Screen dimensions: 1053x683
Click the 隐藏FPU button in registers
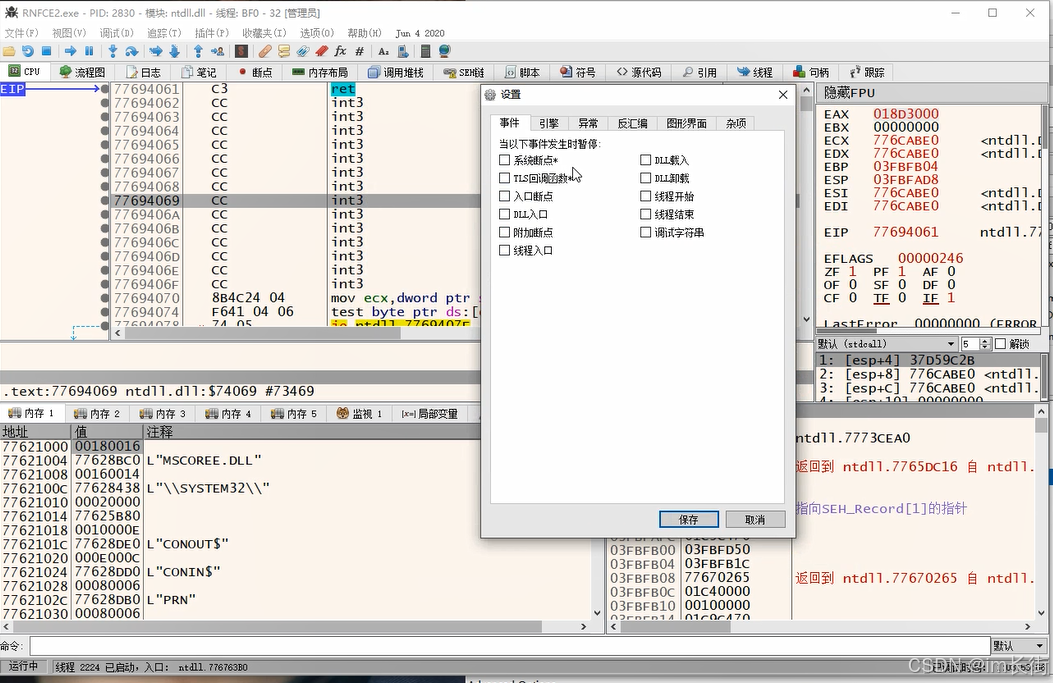(850, 93)
